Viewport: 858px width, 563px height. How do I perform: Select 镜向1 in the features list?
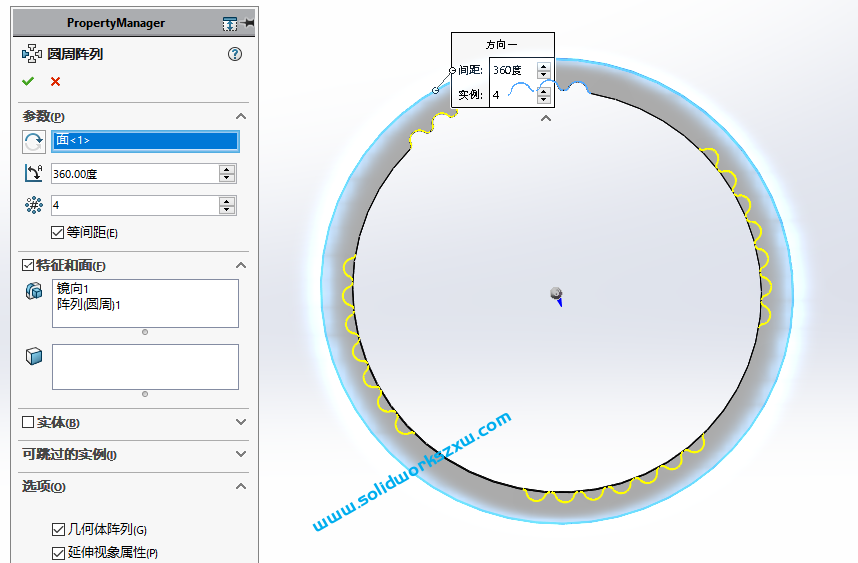[x=72, y=288]
